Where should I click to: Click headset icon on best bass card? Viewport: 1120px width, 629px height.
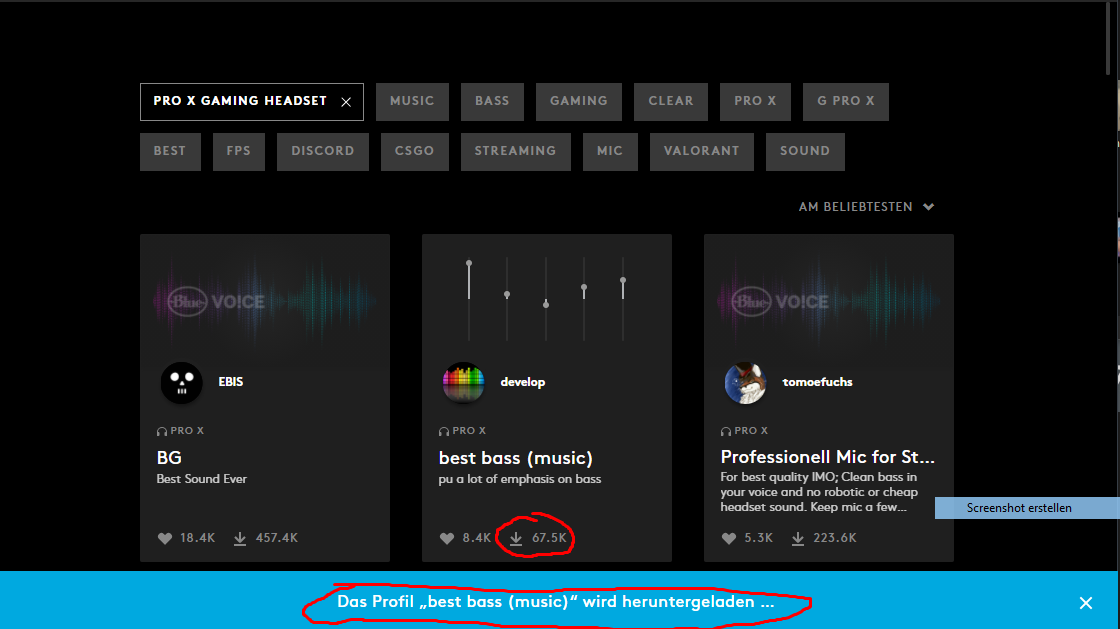pos(444,431)
